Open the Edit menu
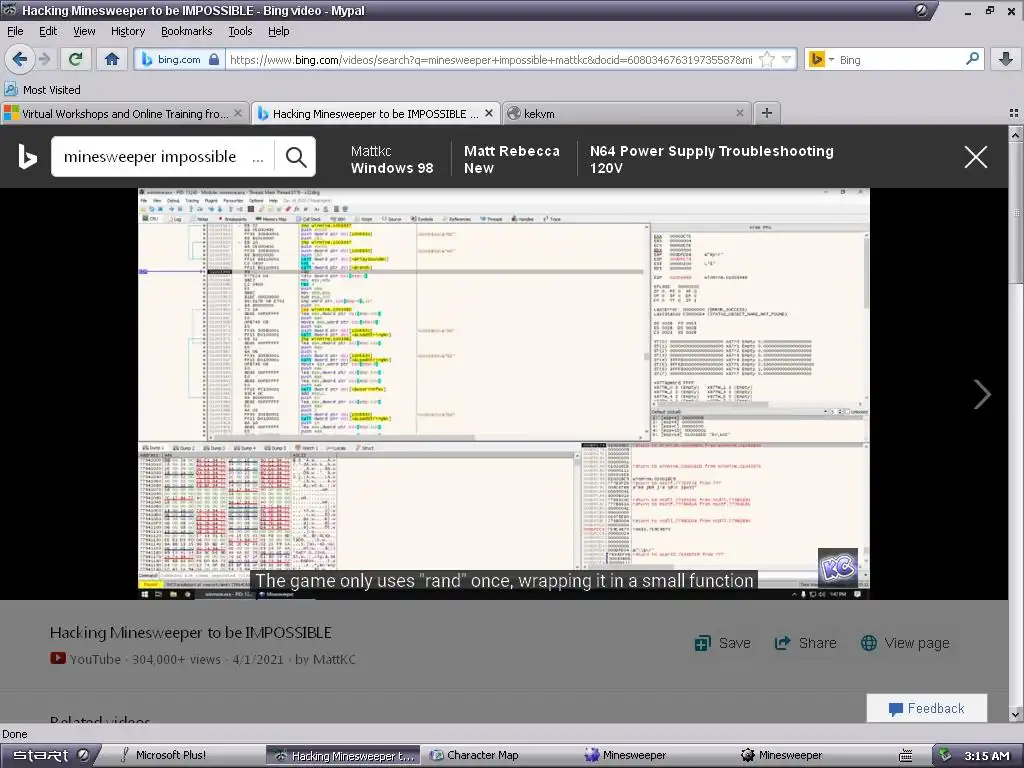Screen dimensions: 1024x768 48,31
